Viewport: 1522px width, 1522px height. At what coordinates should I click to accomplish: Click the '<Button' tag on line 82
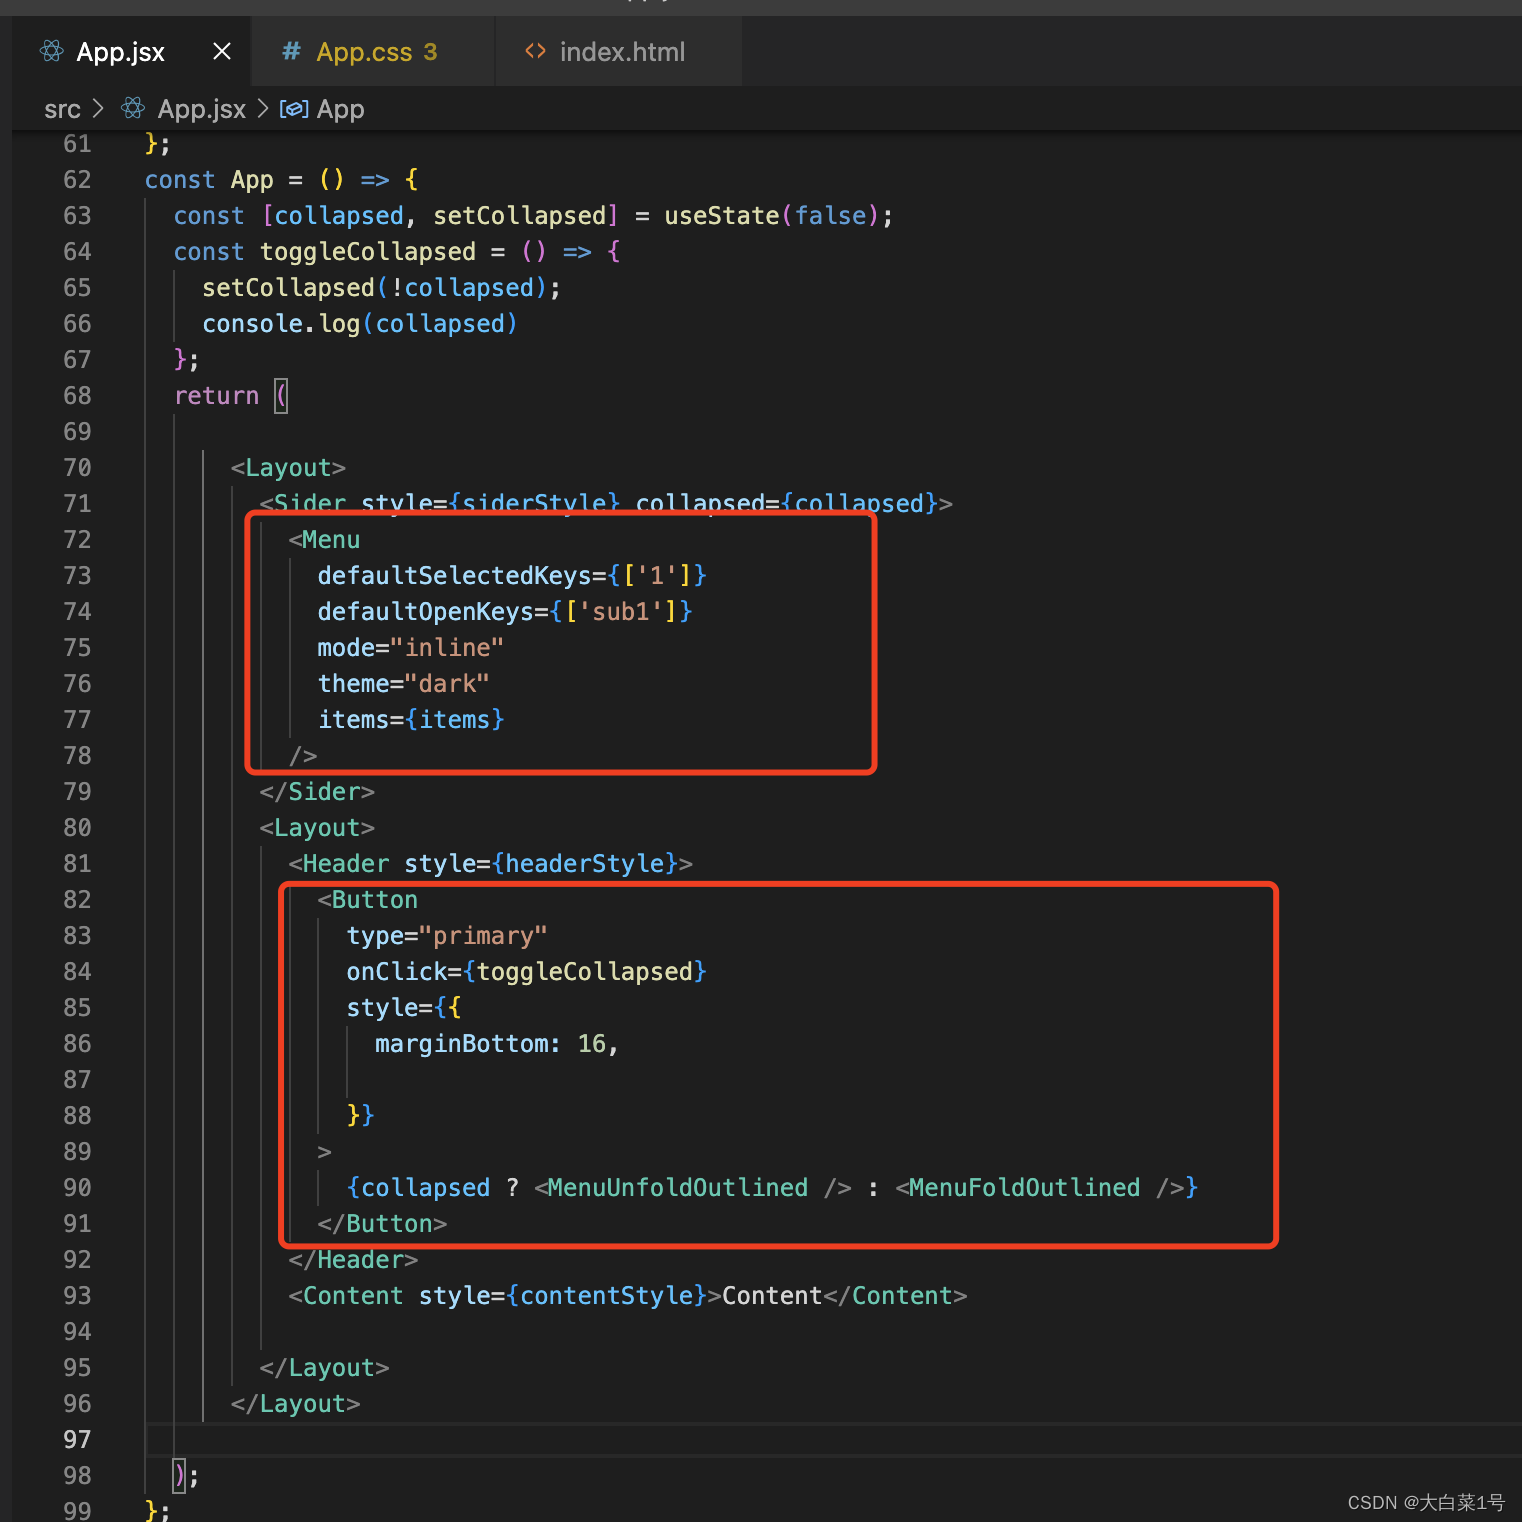(368, 900)
